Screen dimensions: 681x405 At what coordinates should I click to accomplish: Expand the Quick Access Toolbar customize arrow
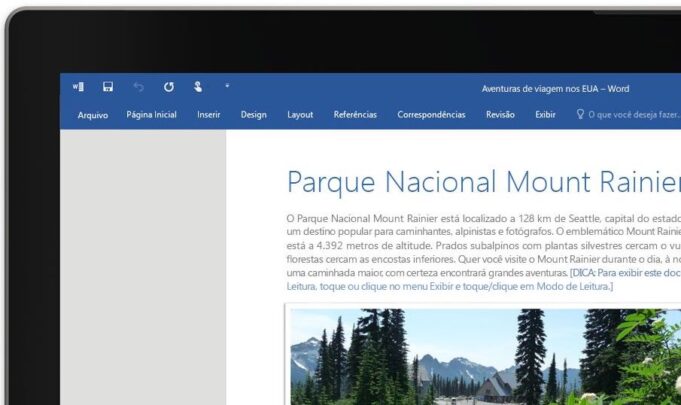tap(227, 87)
